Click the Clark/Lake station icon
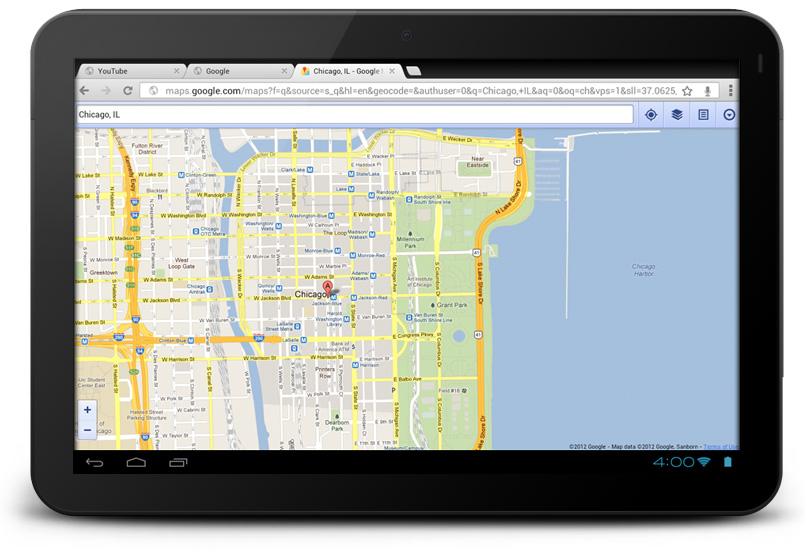Viewport: 805px width, 551px height. point(310,169)
